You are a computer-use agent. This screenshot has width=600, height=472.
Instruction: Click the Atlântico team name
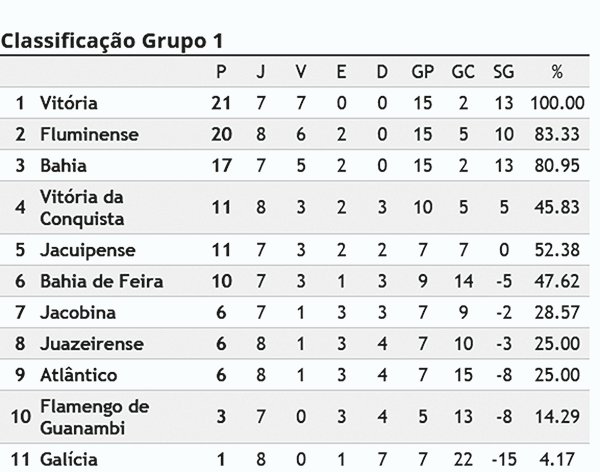tap(79, 375)
